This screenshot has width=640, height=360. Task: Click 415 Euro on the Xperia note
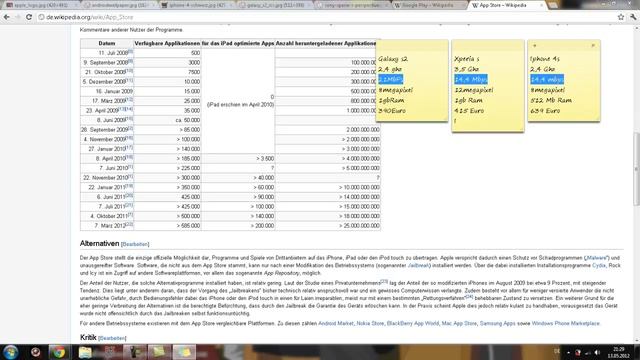tap(469, 111)
